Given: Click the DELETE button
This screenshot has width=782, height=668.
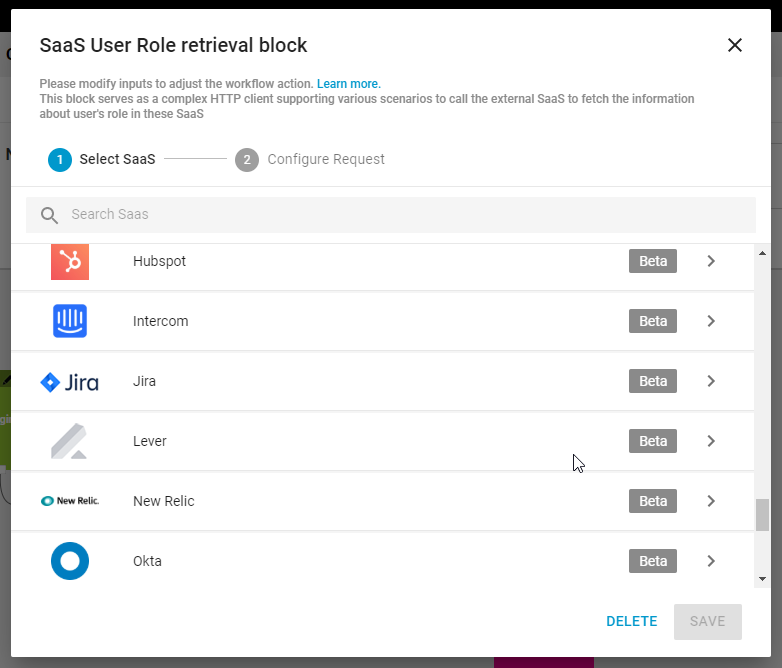Looking at the screenshot, I should pyautogui.click(x=631, y=622).
